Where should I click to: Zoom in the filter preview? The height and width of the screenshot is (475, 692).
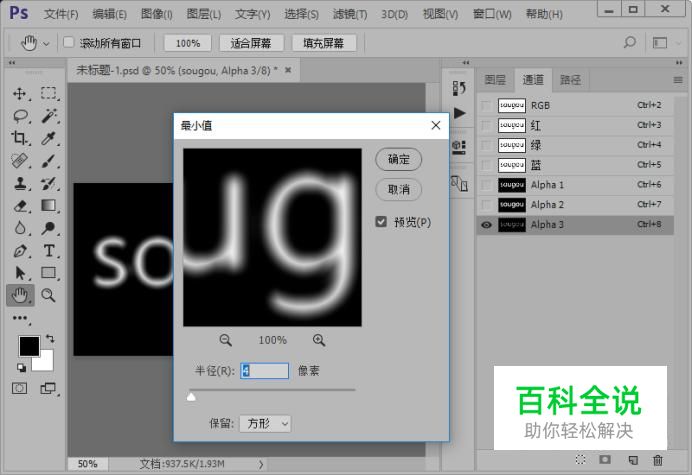319,340
